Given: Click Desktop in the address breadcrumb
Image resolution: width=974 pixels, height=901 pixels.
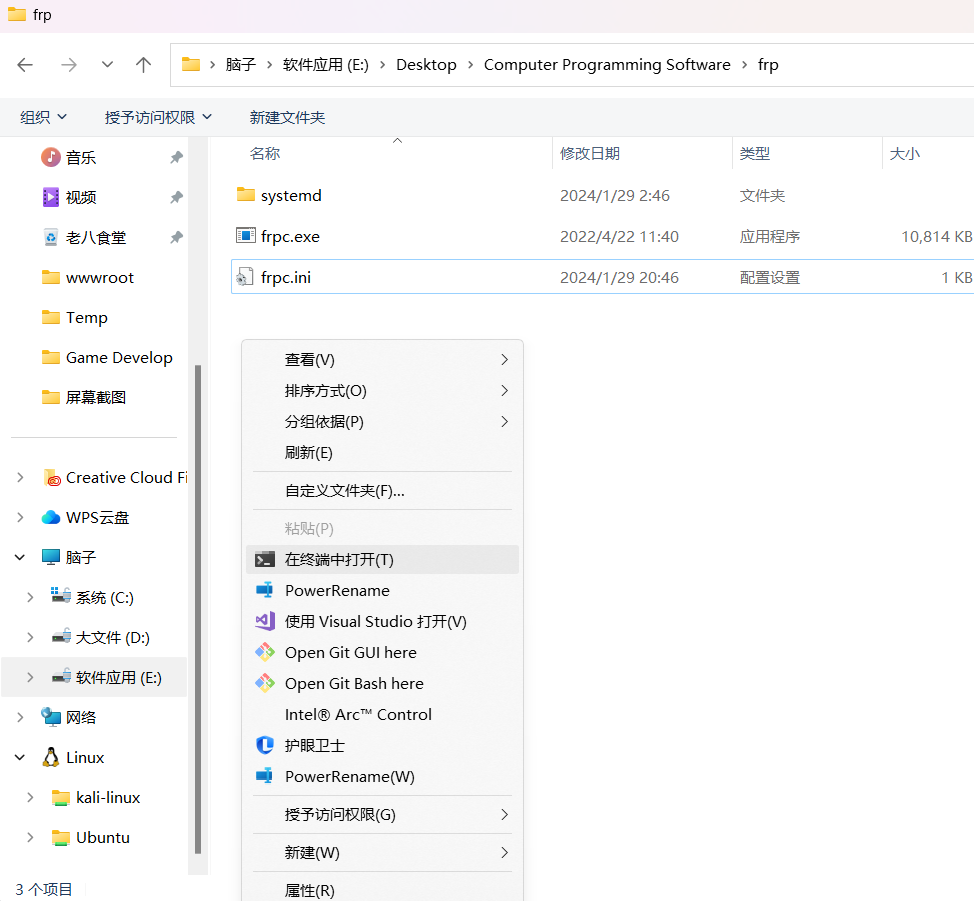Looking at the screenshot, I should (426, 65).
